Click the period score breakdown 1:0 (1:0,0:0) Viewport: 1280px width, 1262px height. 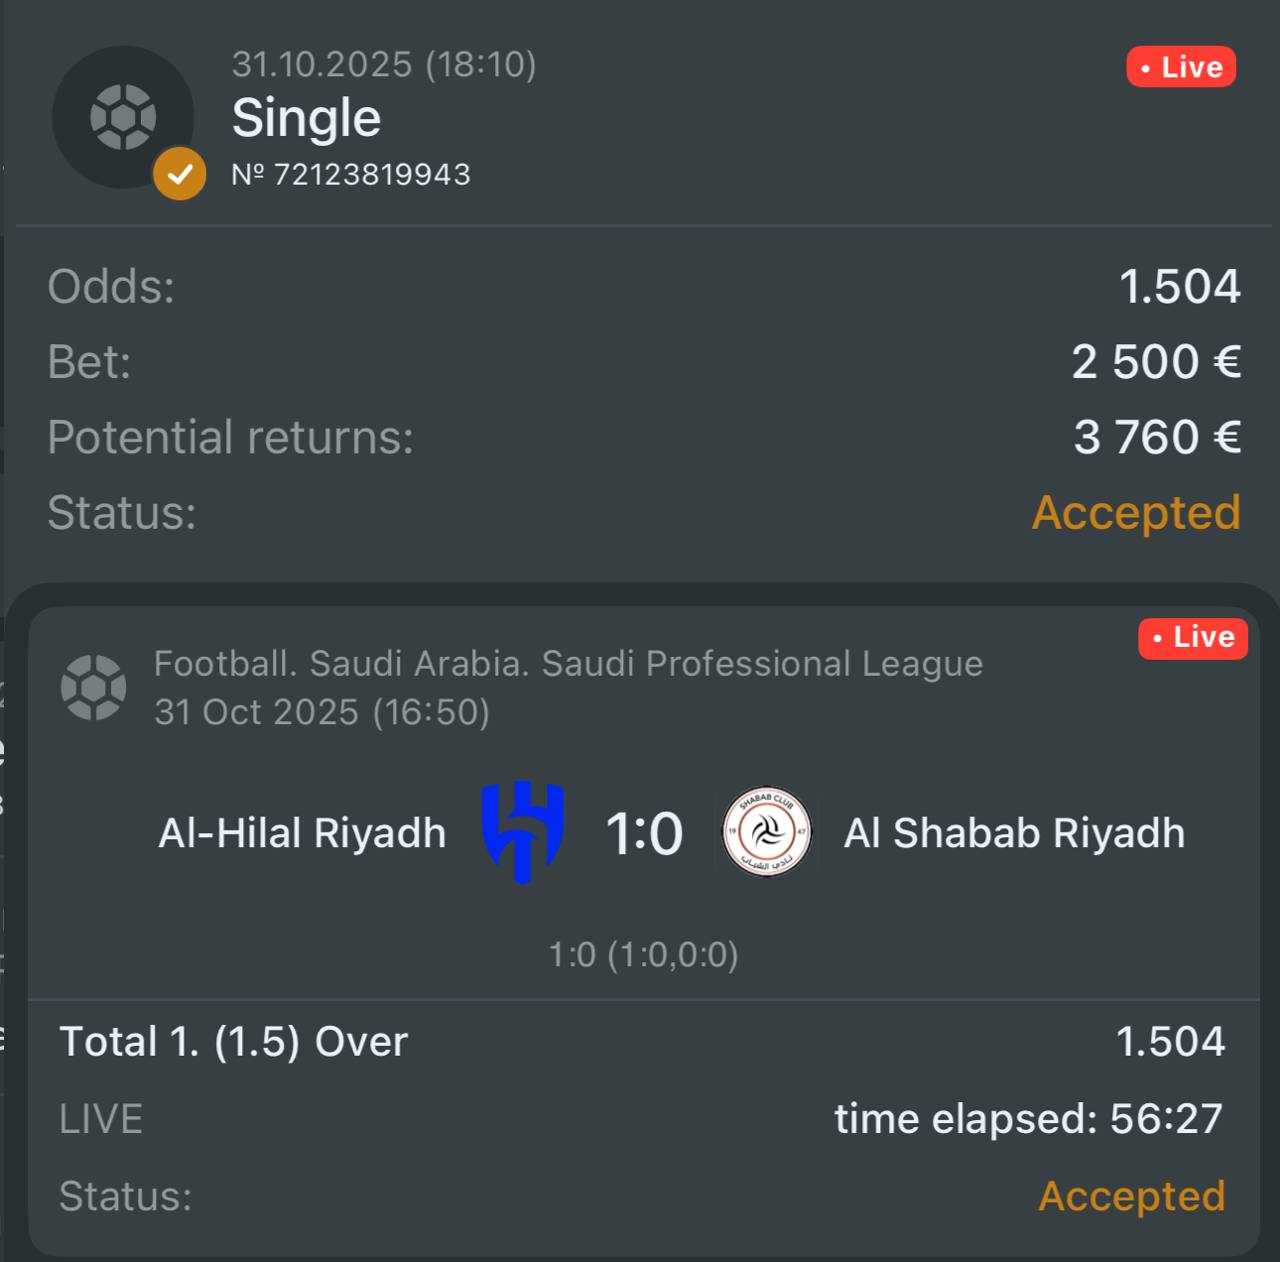(643, 955)
